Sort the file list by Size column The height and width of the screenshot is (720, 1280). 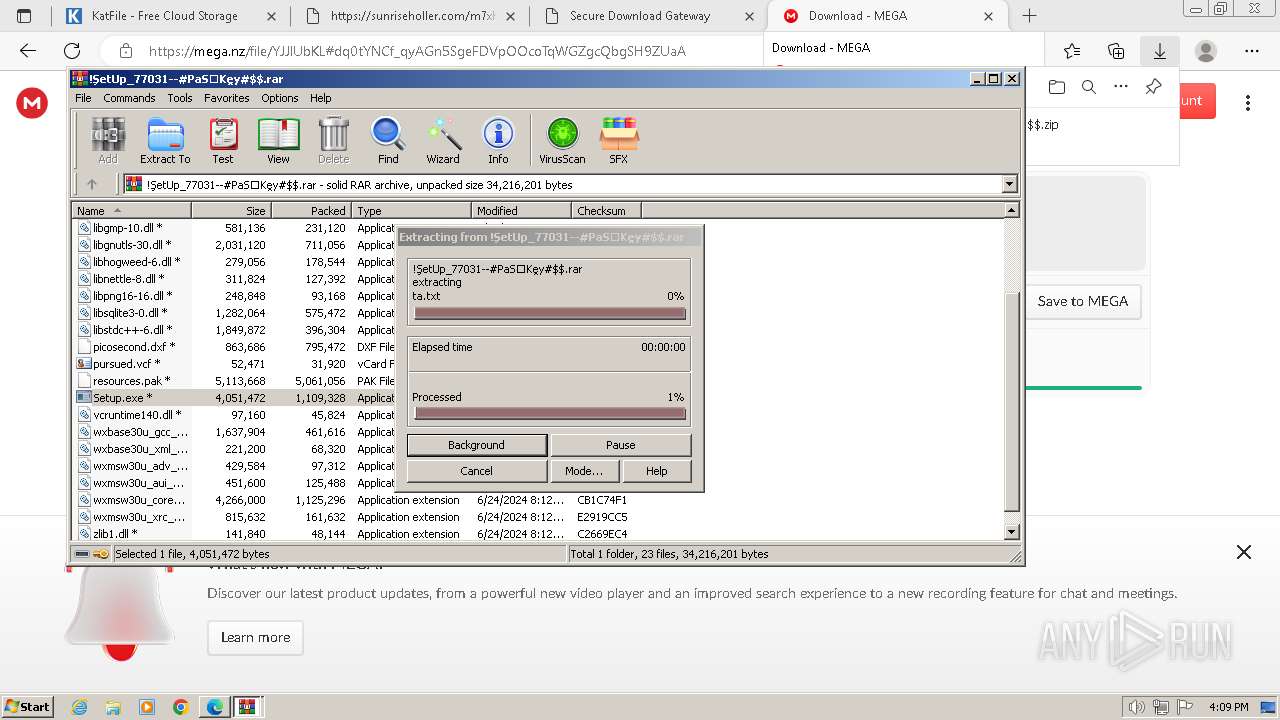(x=231, y=210)
